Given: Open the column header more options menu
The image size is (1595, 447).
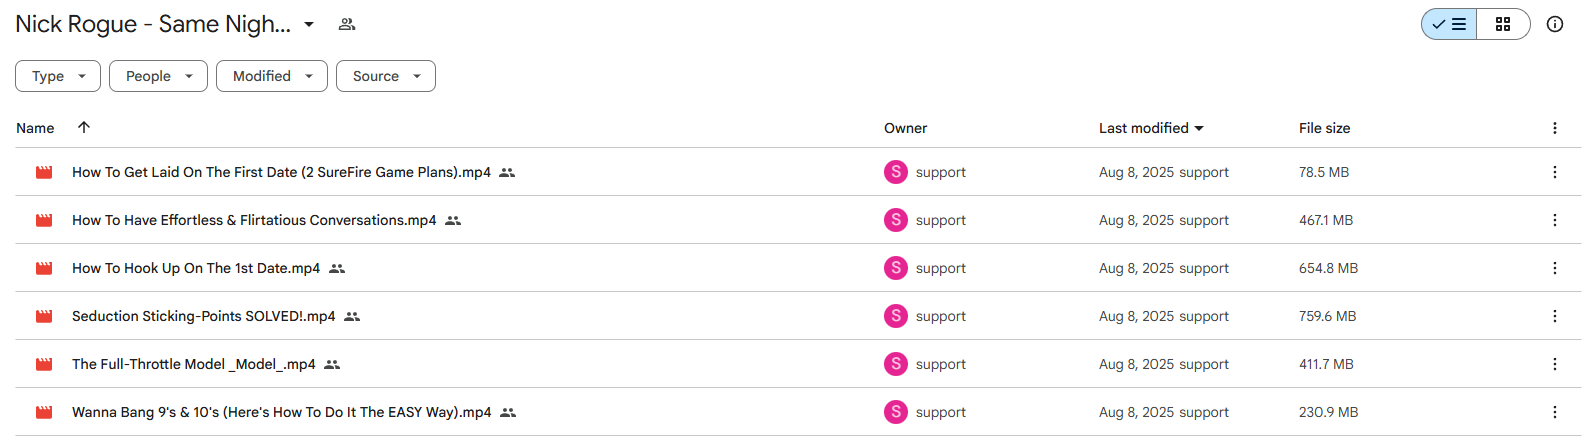Looking at the screenshot, I should [1554, 128].
